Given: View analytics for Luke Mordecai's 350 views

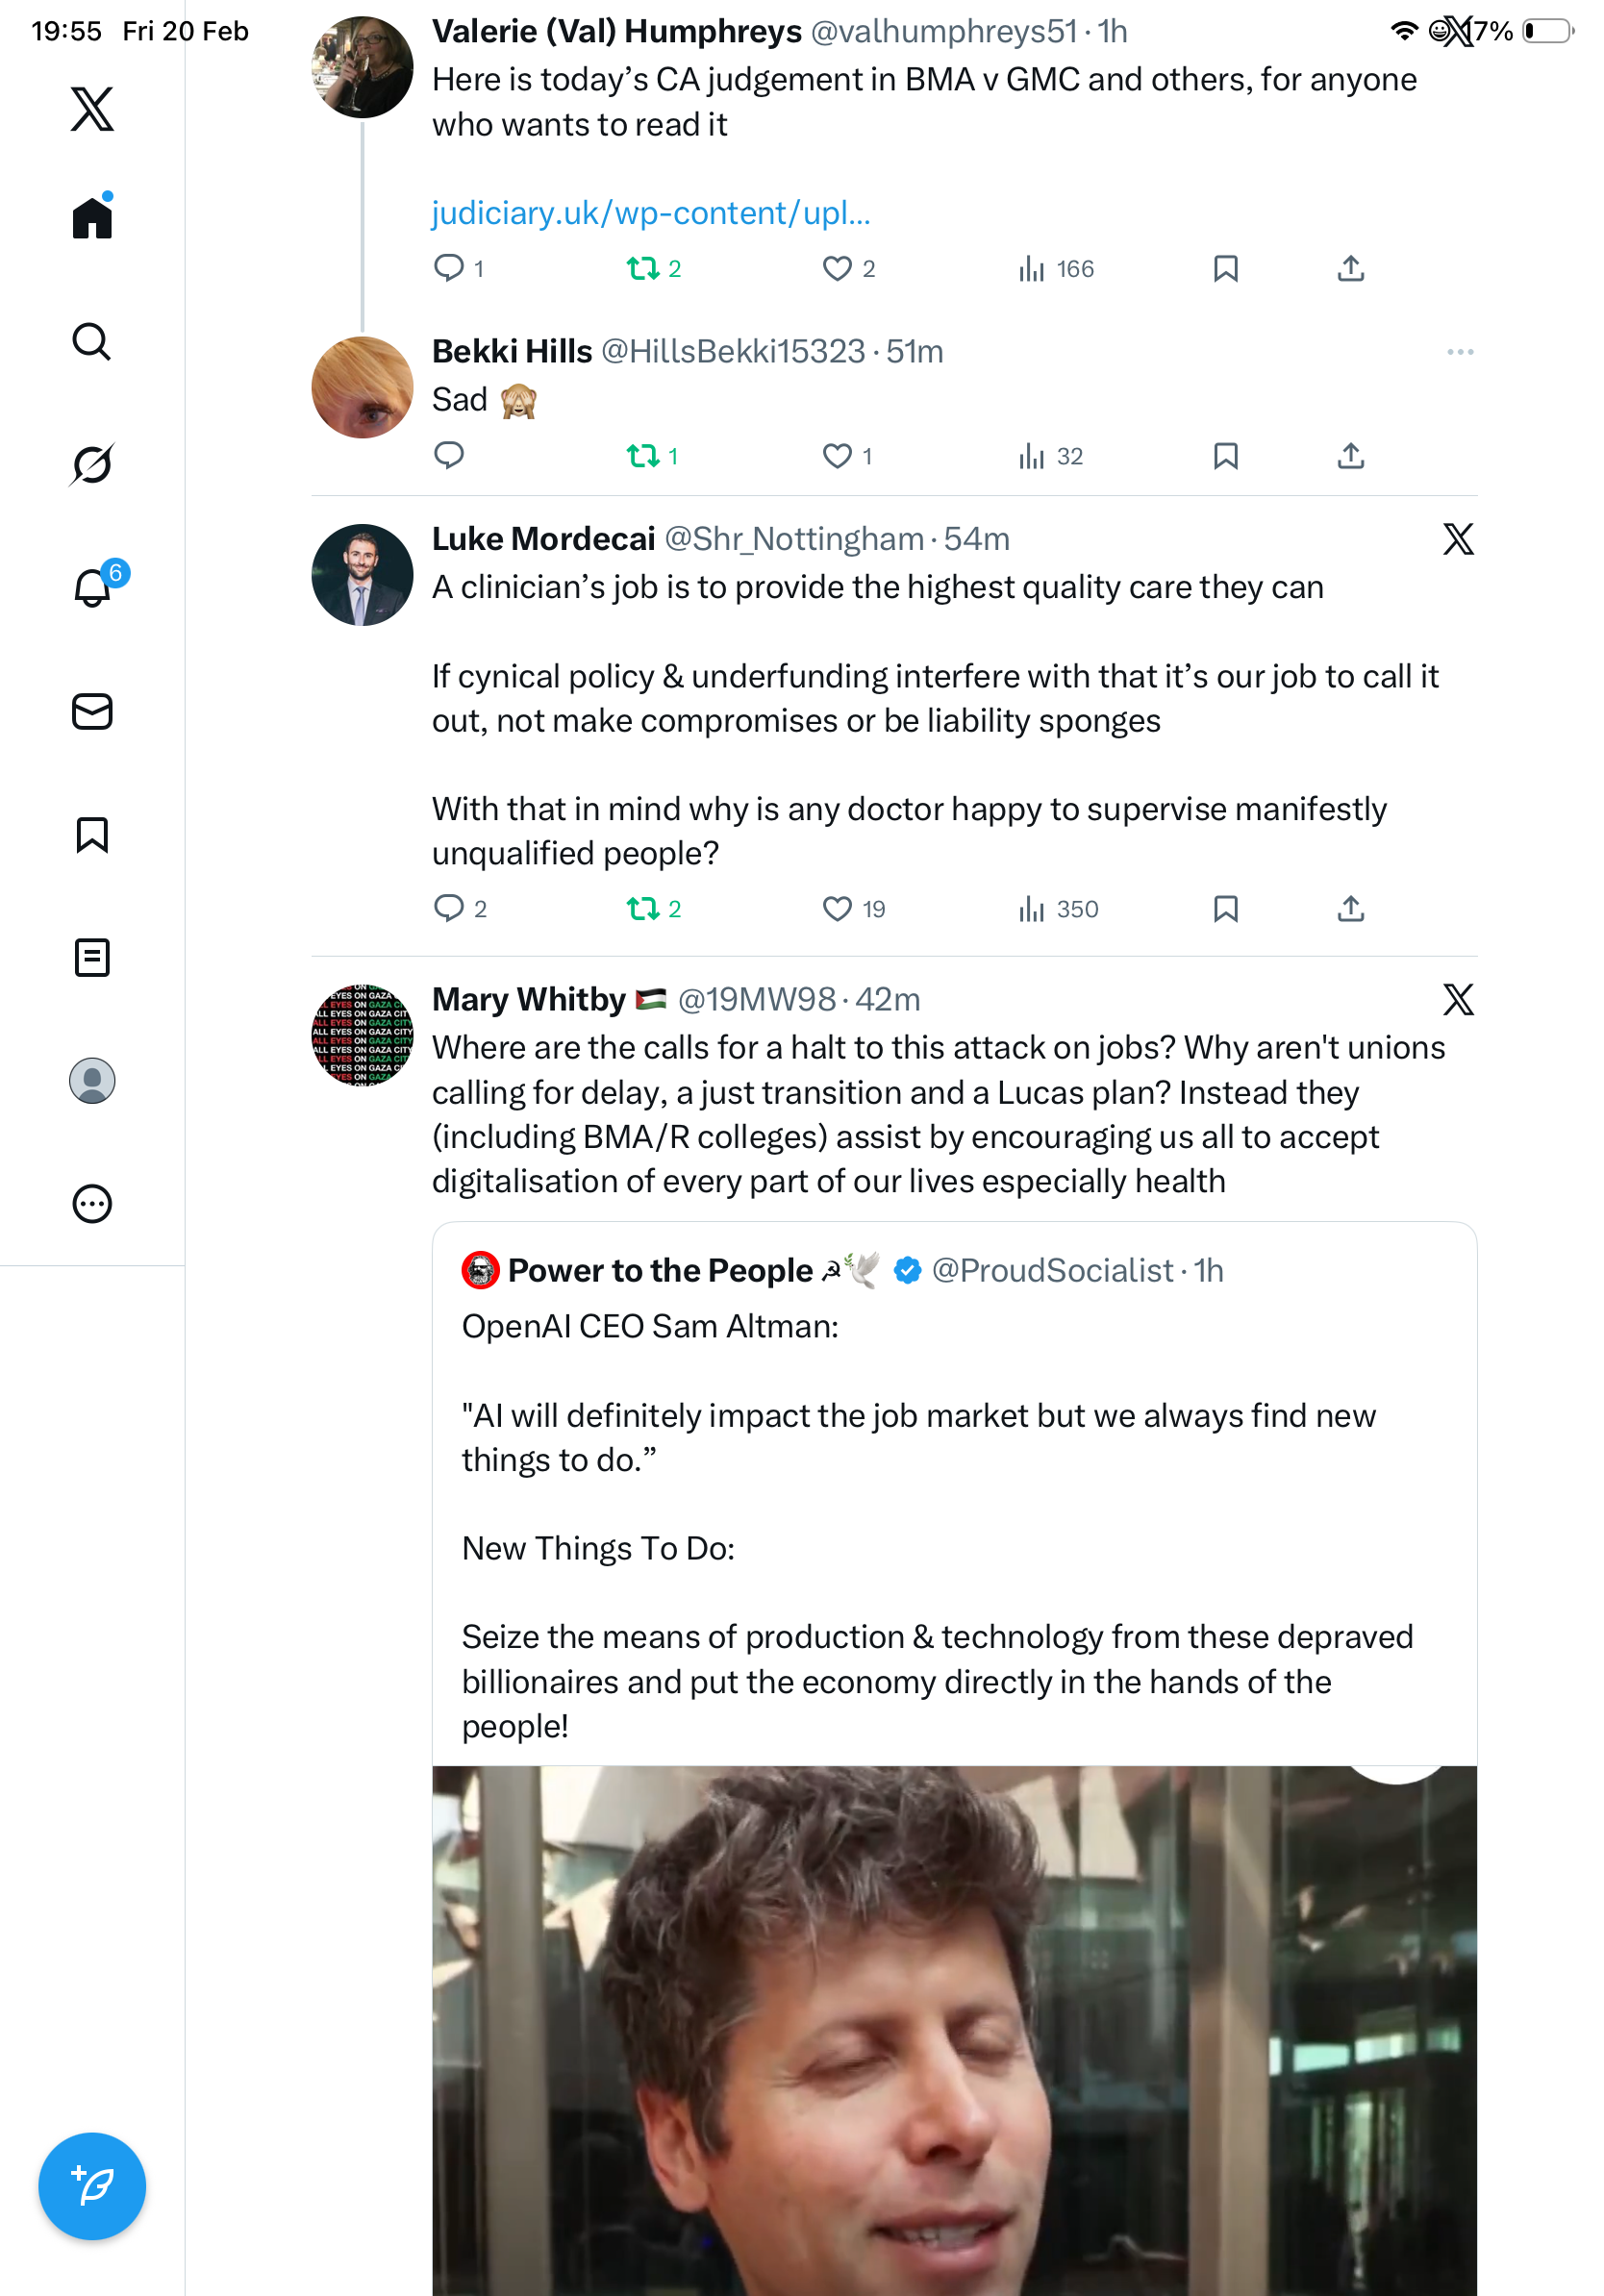Looking at the screenshot, I should pos(1058,909).
